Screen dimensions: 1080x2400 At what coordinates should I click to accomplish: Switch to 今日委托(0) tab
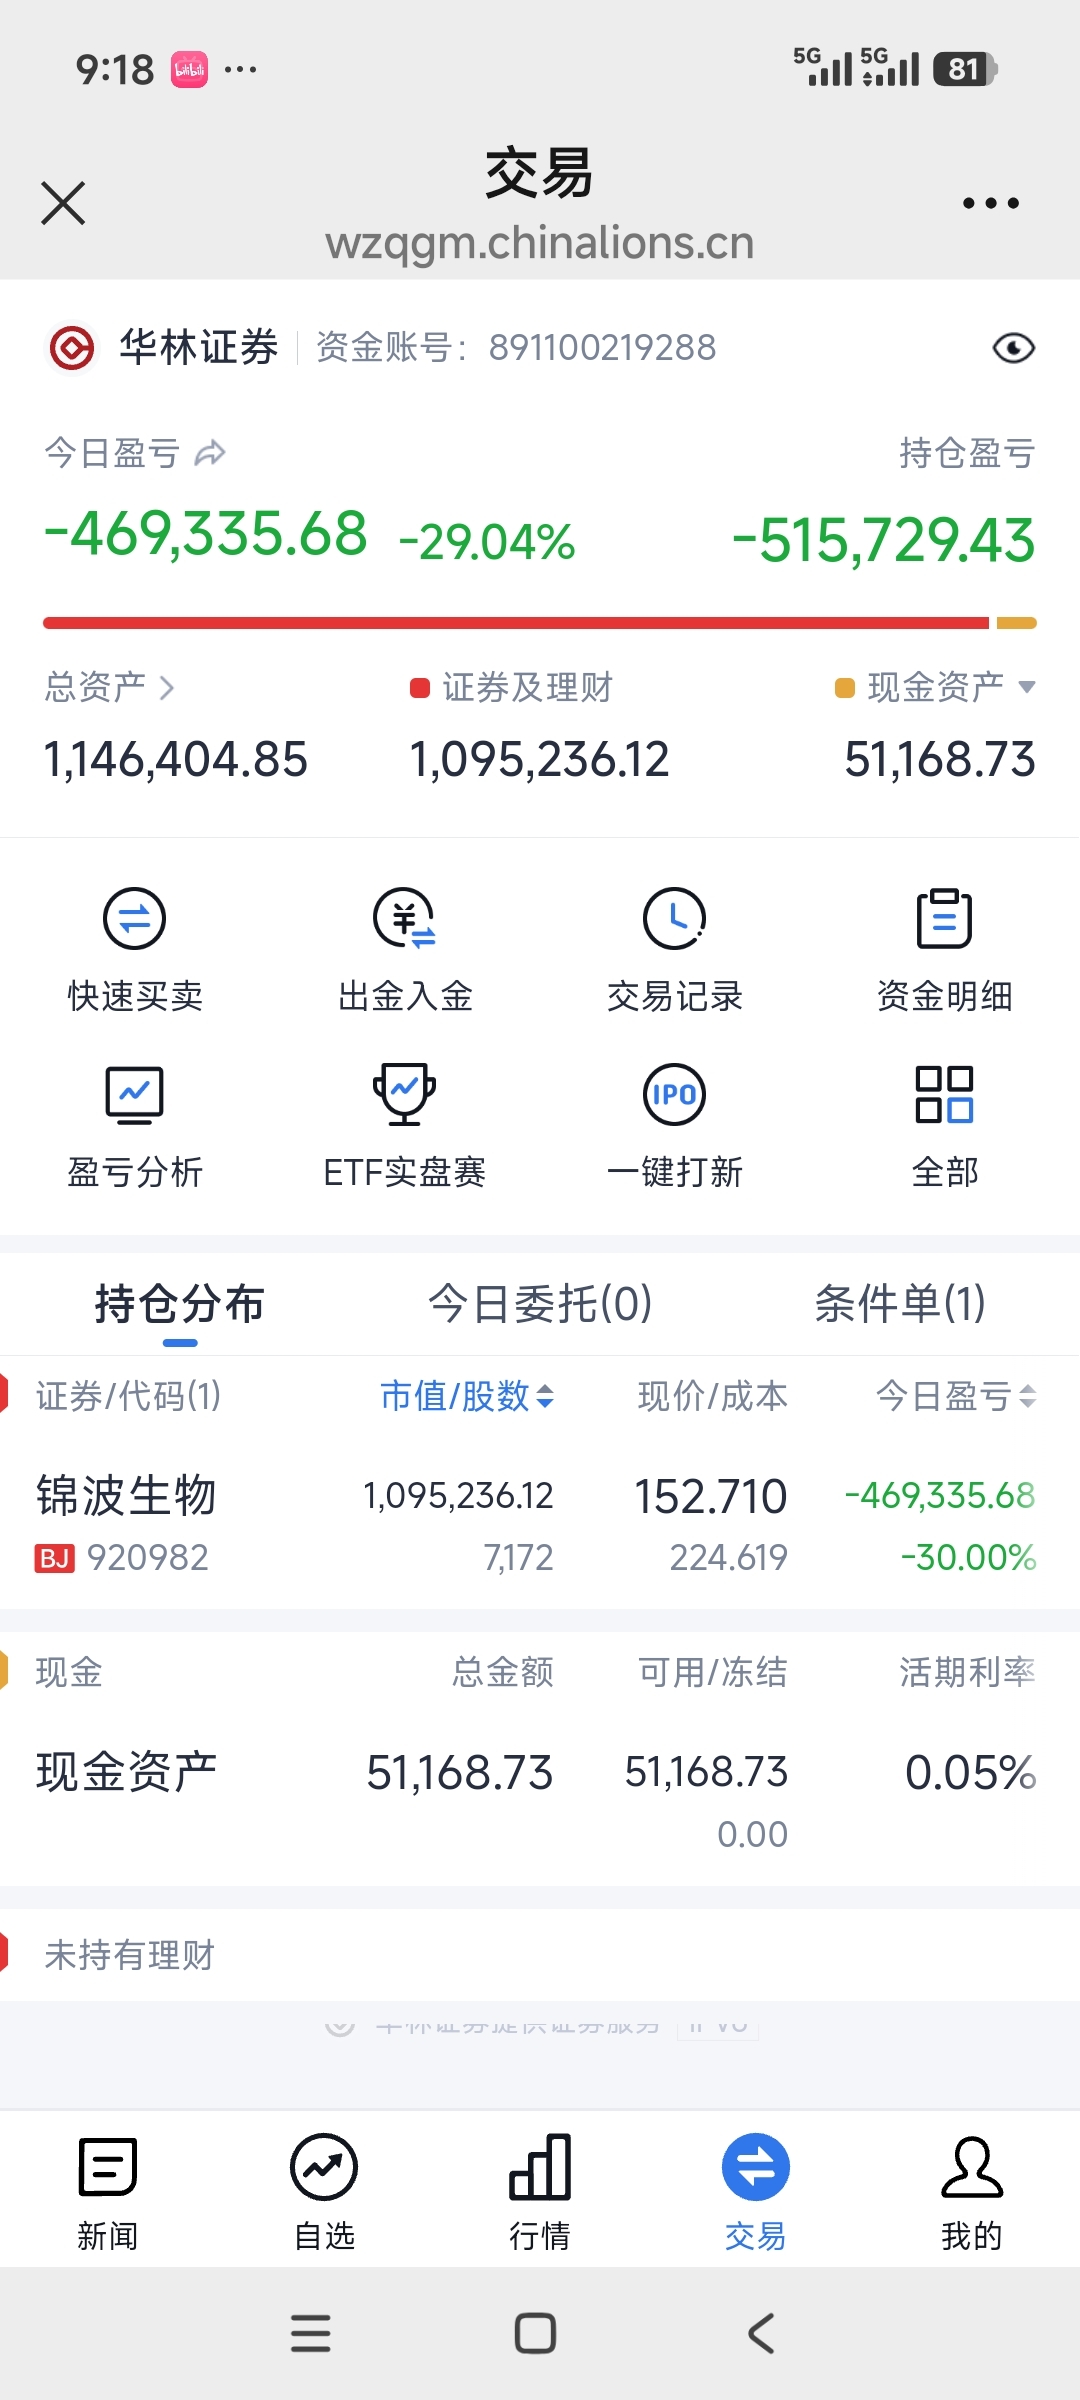click(540, 1304)
